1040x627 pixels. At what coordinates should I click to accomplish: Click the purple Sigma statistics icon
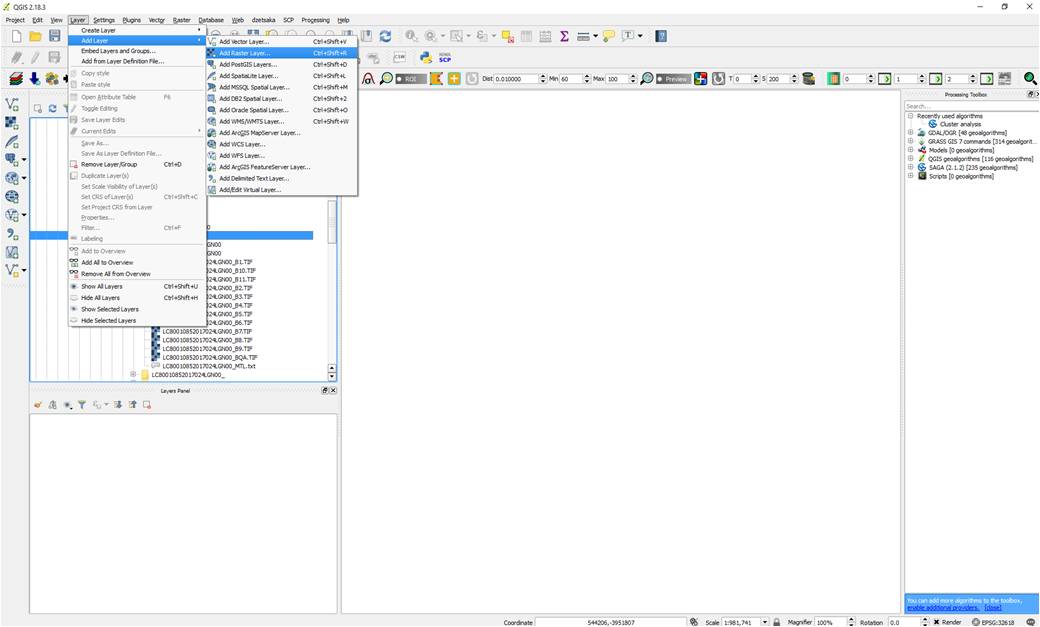point(564,36)
